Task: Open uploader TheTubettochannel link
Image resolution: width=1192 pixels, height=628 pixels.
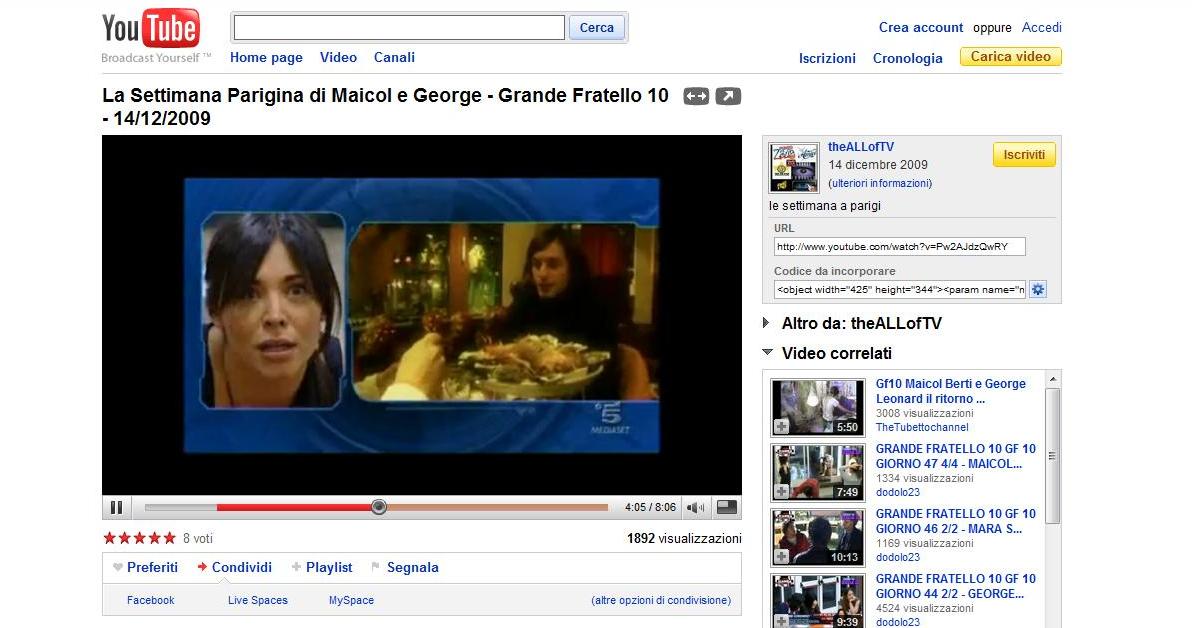Action: (922, 428)
